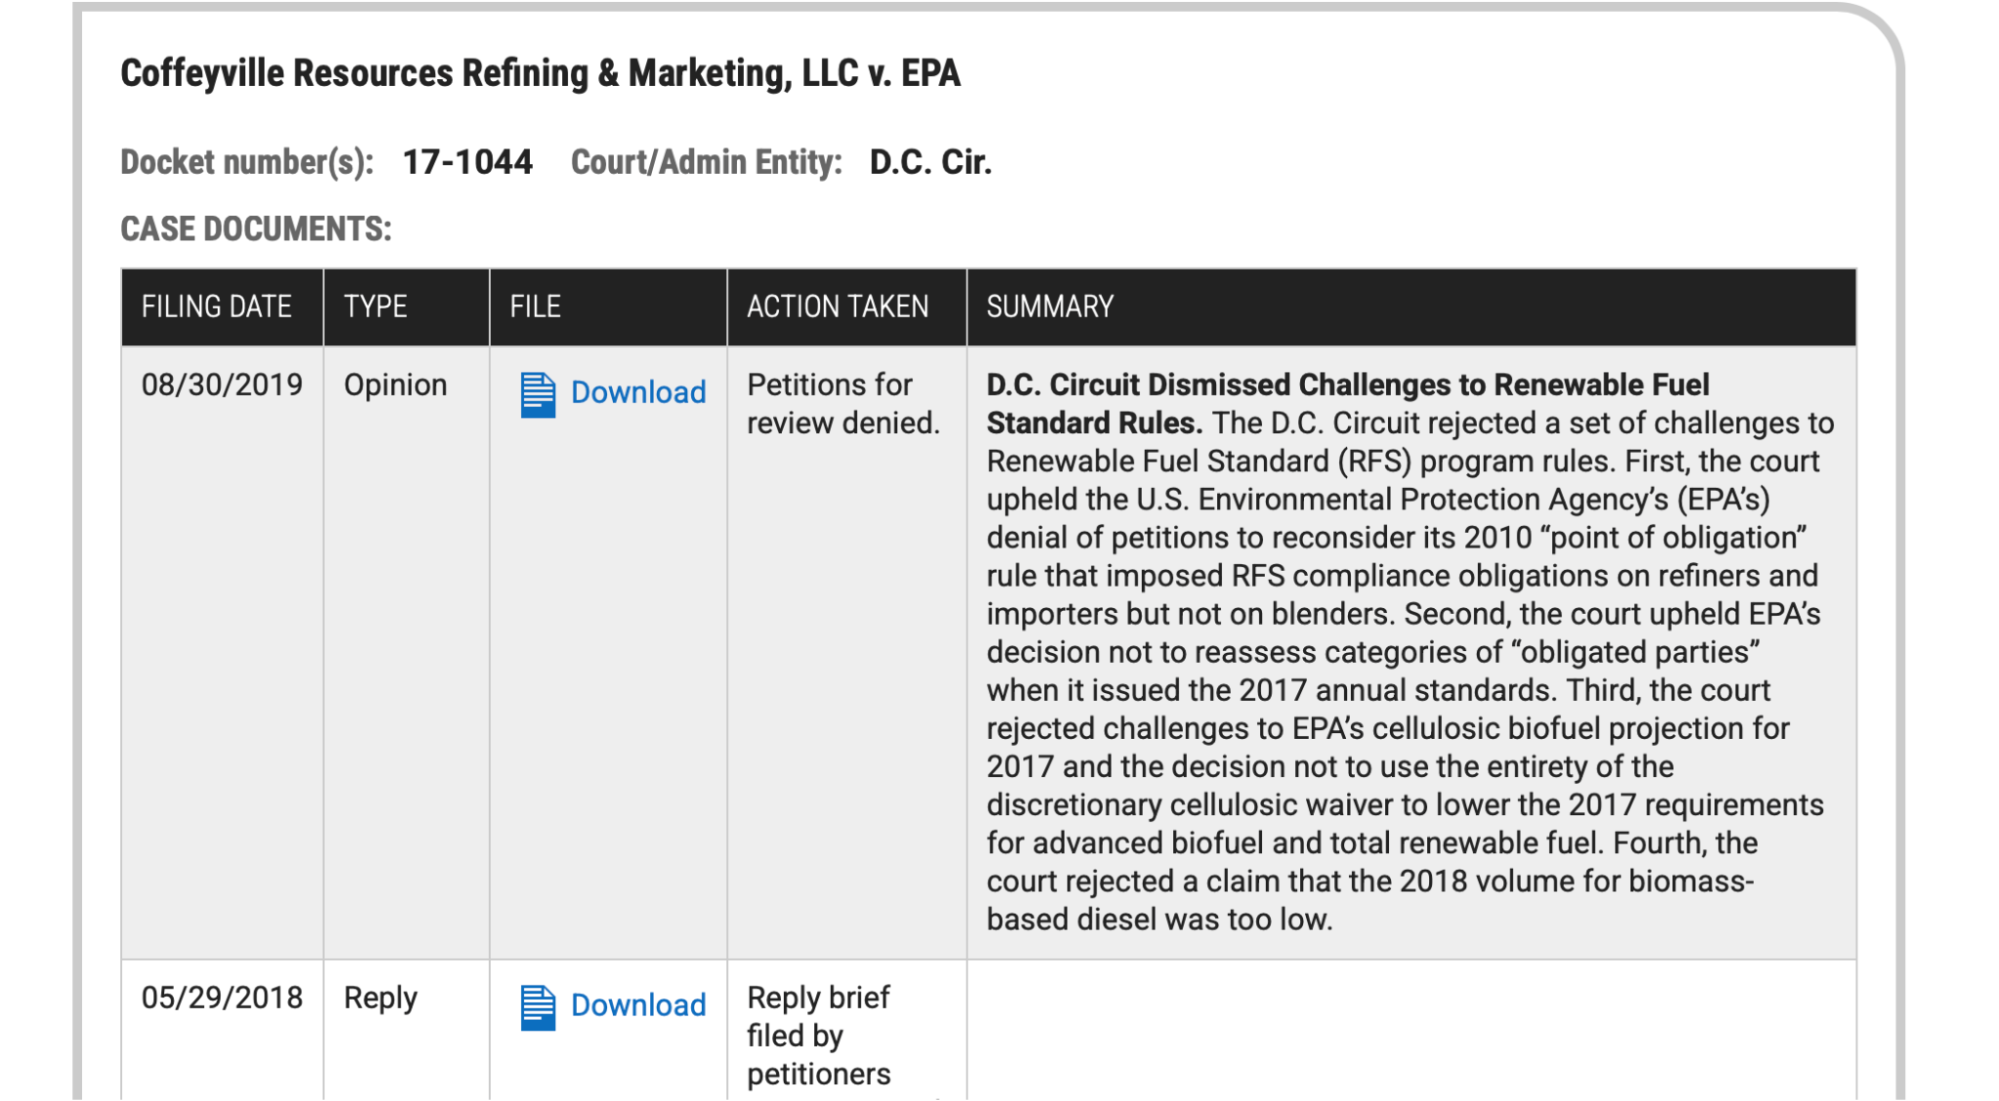Click the document icon for the 08/30/2019 Opinion
This screenshot has width=1999, height=1101.
click(x=537, y=394)
